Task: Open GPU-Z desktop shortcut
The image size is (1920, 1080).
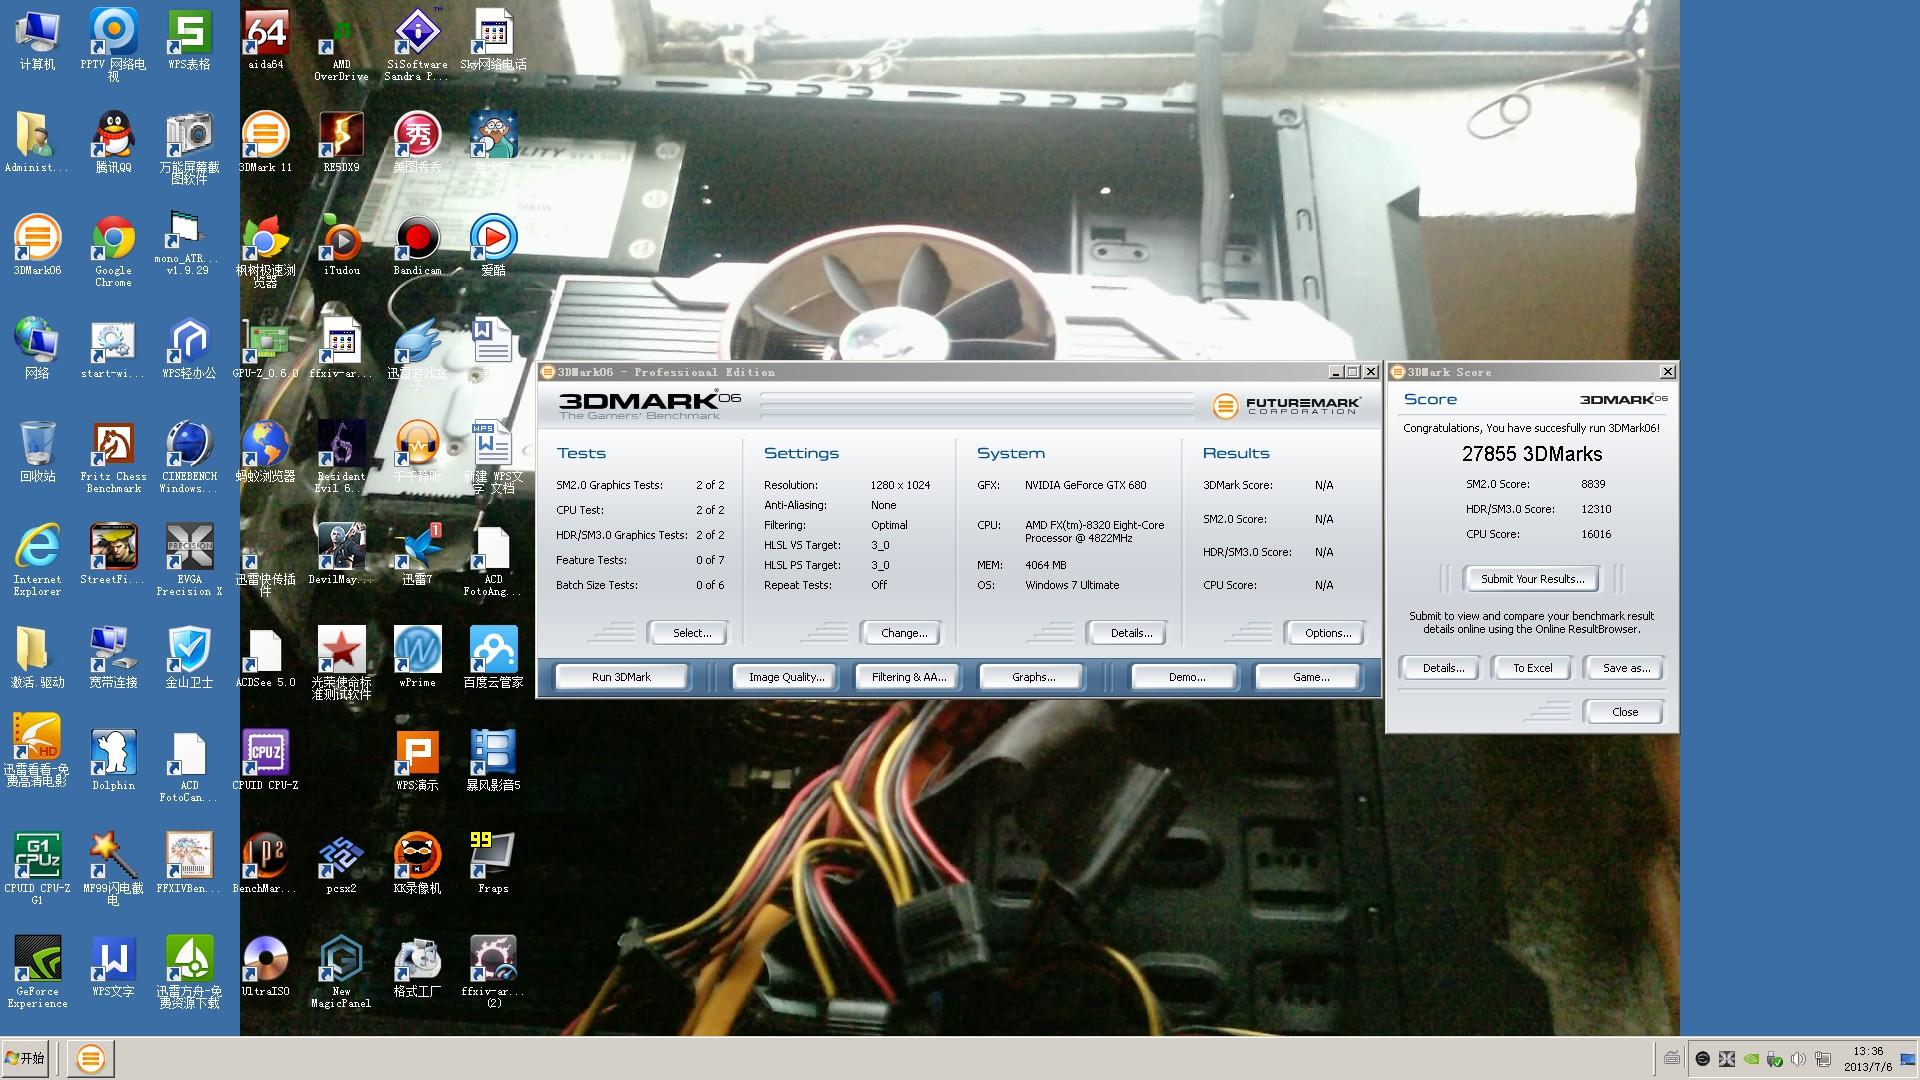Action: click(265, 348)
